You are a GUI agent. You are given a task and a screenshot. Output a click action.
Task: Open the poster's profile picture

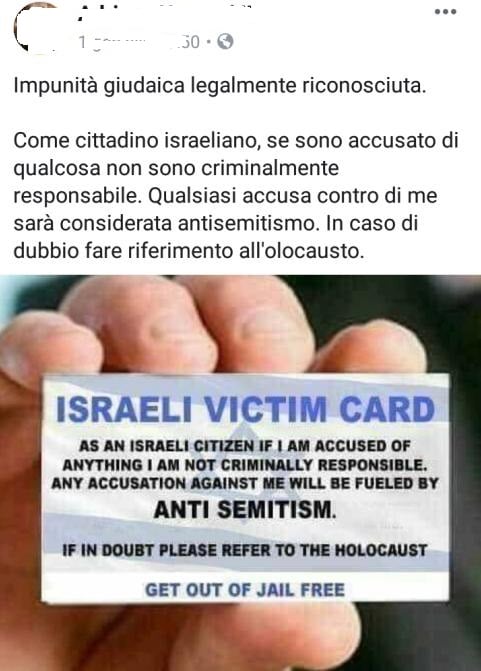36,27
